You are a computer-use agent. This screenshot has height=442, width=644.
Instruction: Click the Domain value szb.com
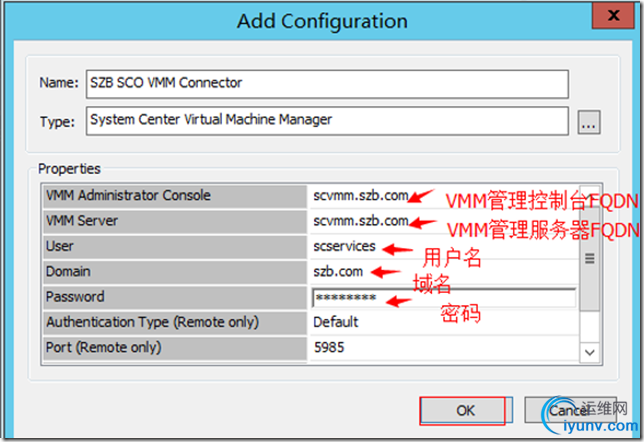[x=338, y=272]
